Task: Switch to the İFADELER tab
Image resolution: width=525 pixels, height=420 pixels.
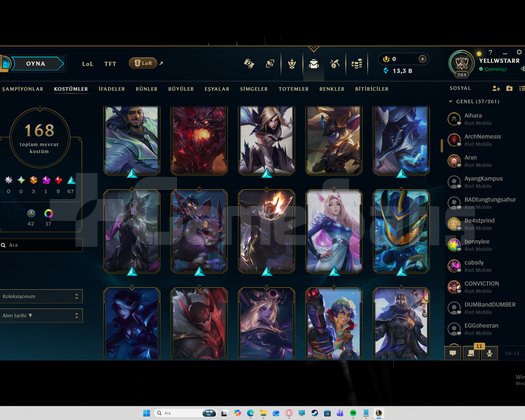Action: pyautogui.click(x=111, y=89)
